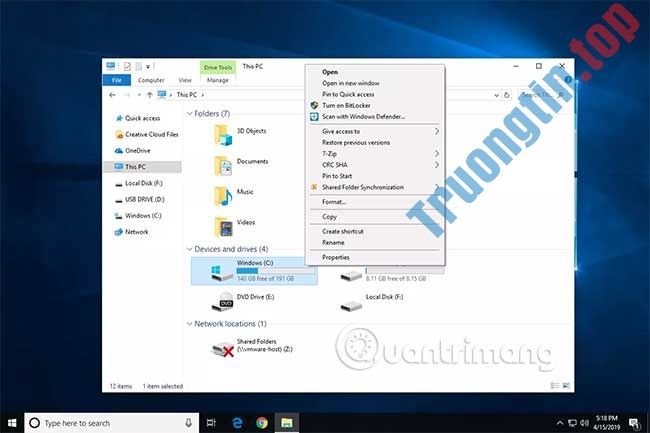Viewport: 650px width, 433px height.
Task: Click the Properties icon in Quick Access Toolbar
Action: pos(127,66)
